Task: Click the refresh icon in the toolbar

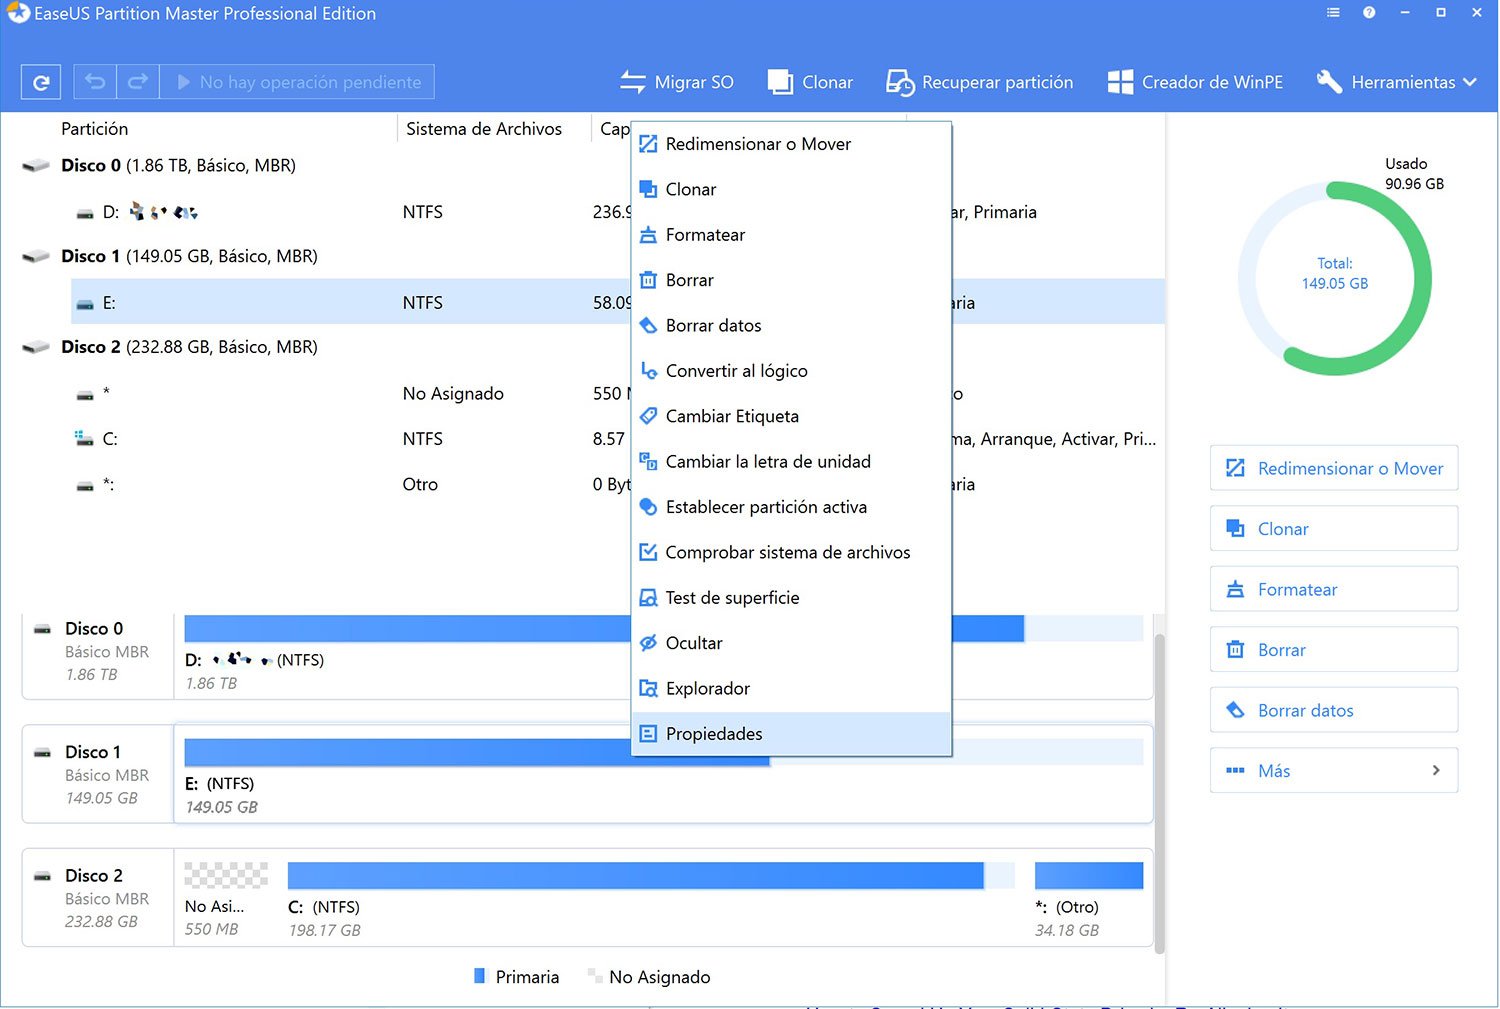Action: (41, 83)
